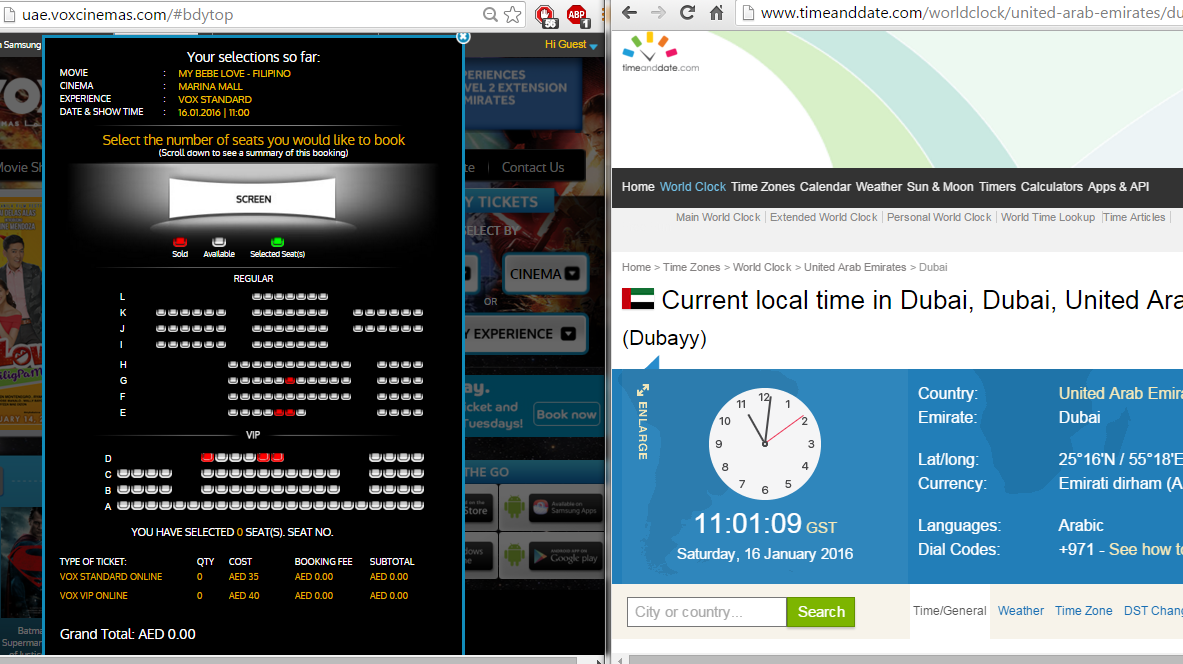Click the United Arab Emirates flag icon
Image resolution: width=1183 pixels, height=664 pixels.
pyautogui.click(x=638, y=299)
